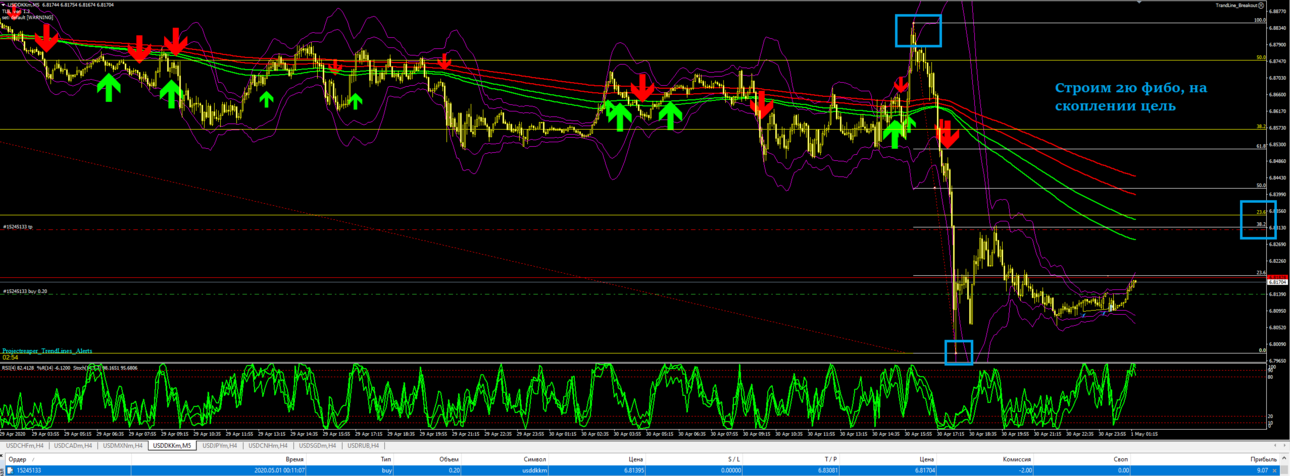Close order 15245133 with the x button

click(1274, 470)
